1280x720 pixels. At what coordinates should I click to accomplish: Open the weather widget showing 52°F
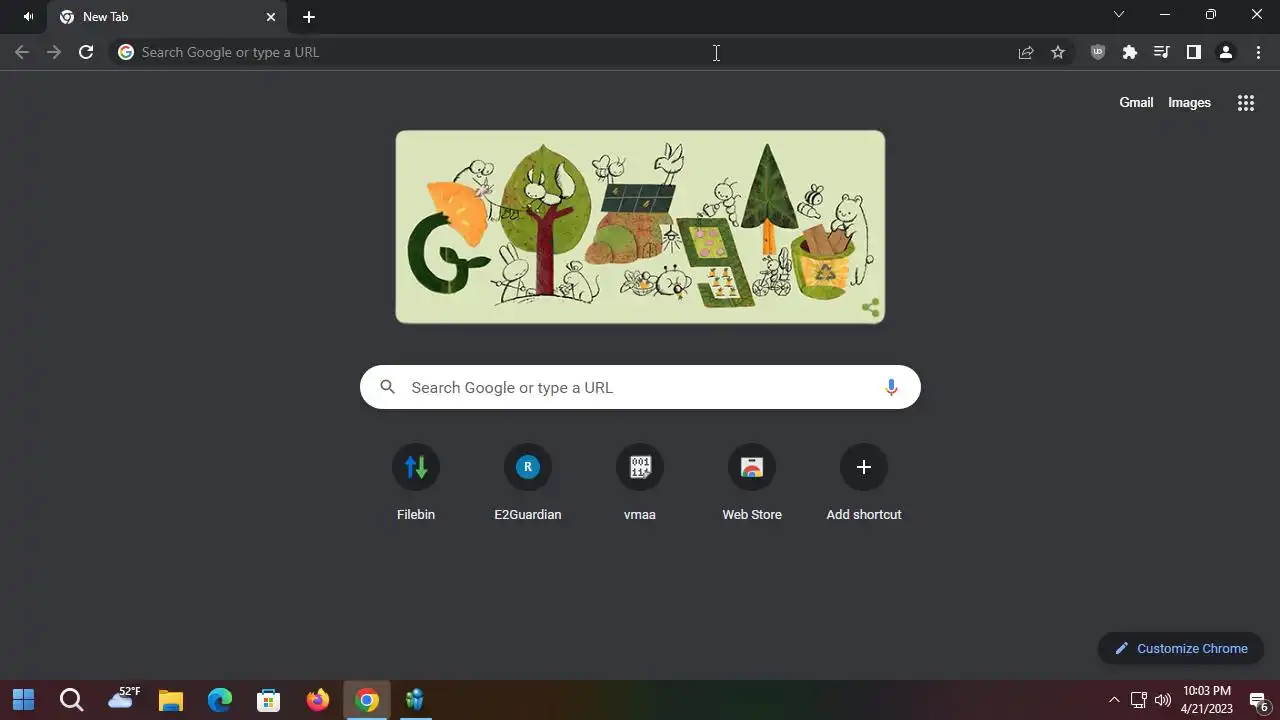pos(123,699)
